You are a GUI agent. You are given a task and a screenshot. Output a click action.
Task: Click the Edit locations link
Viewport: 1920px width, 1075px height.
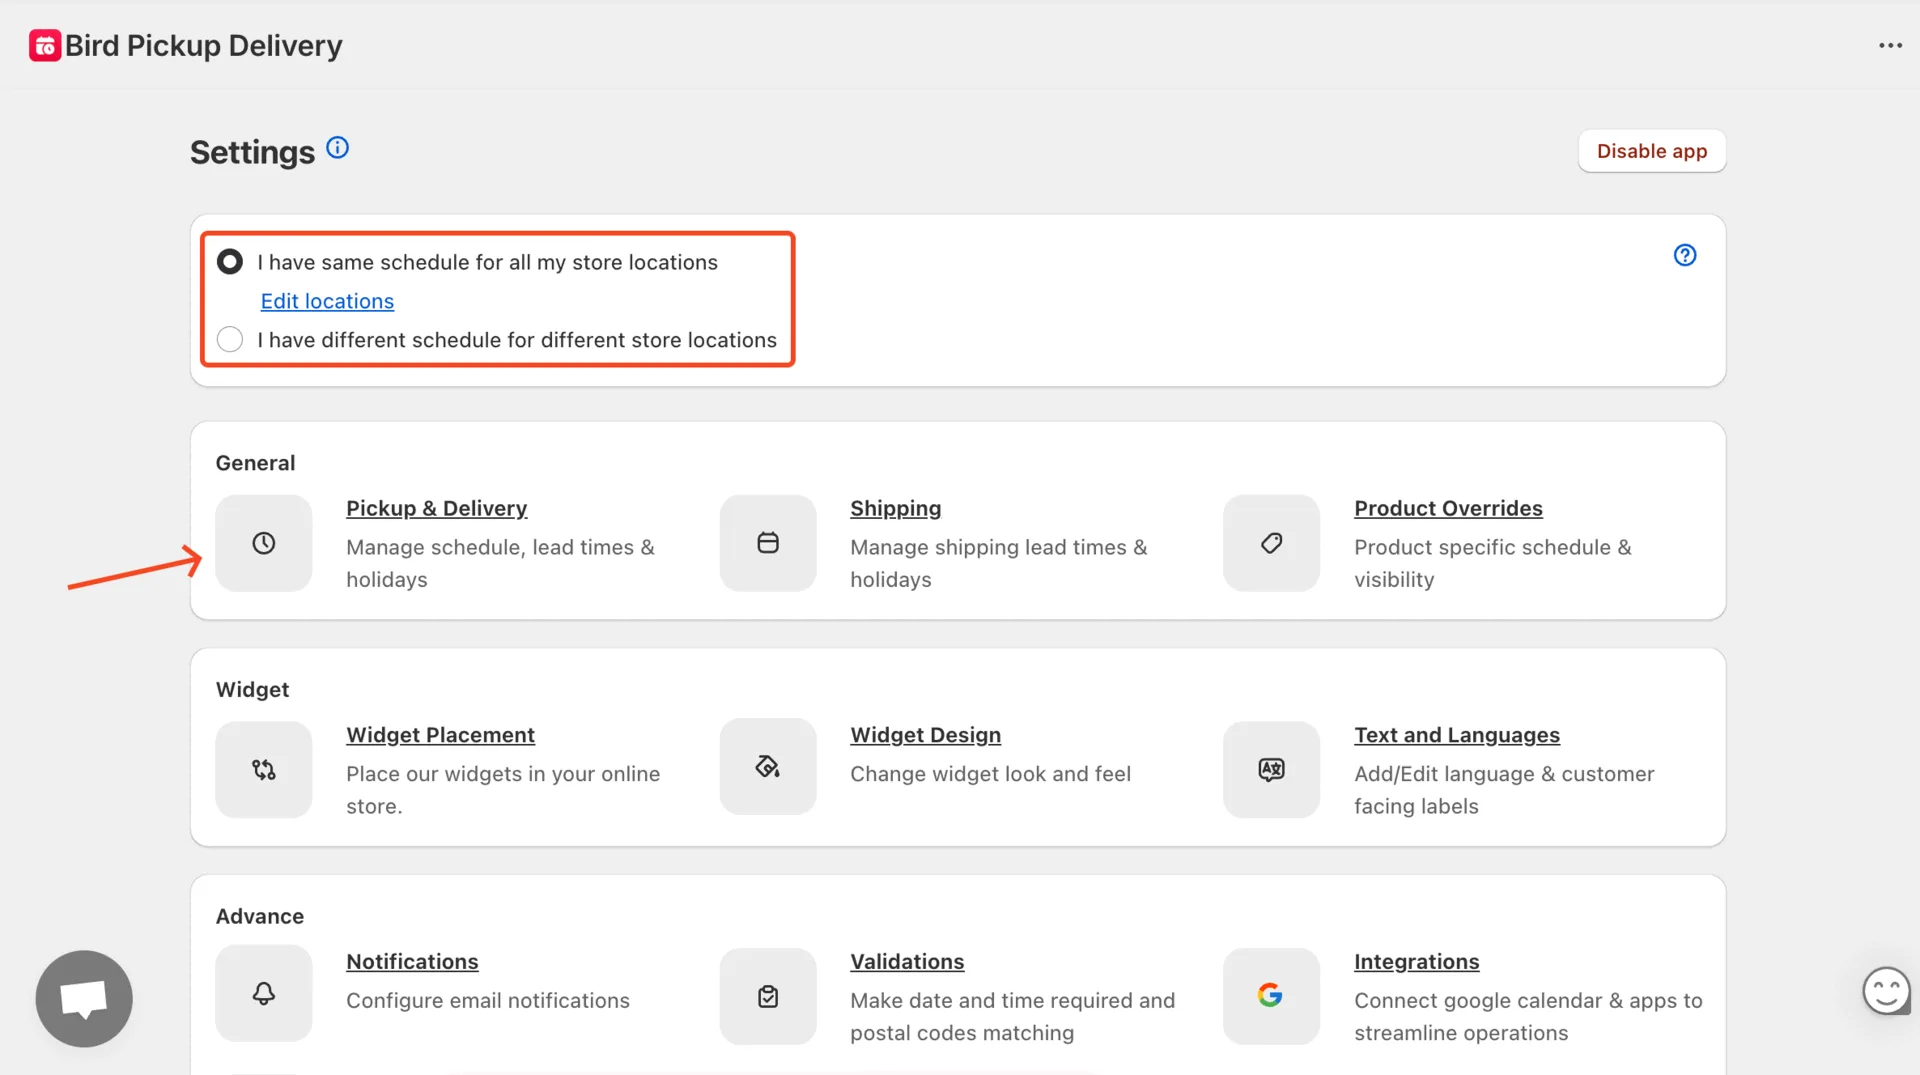point(327,301)
